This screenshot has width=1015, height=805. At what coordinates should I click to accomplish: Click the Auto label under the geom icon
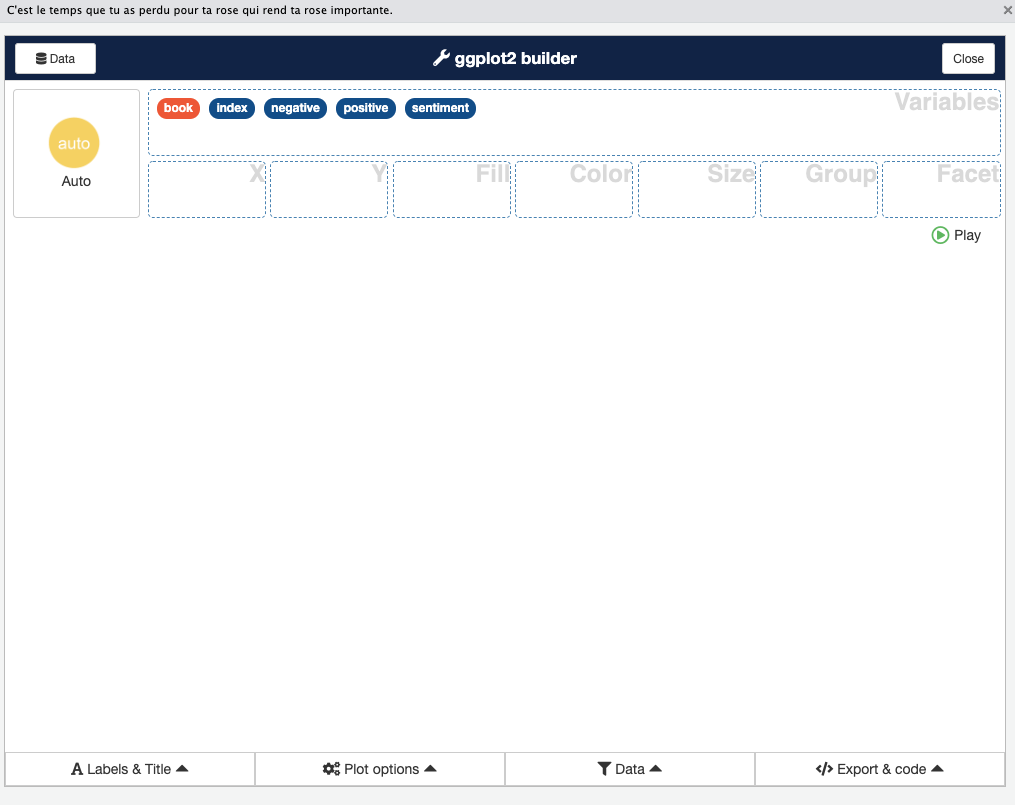coord(76,181)
